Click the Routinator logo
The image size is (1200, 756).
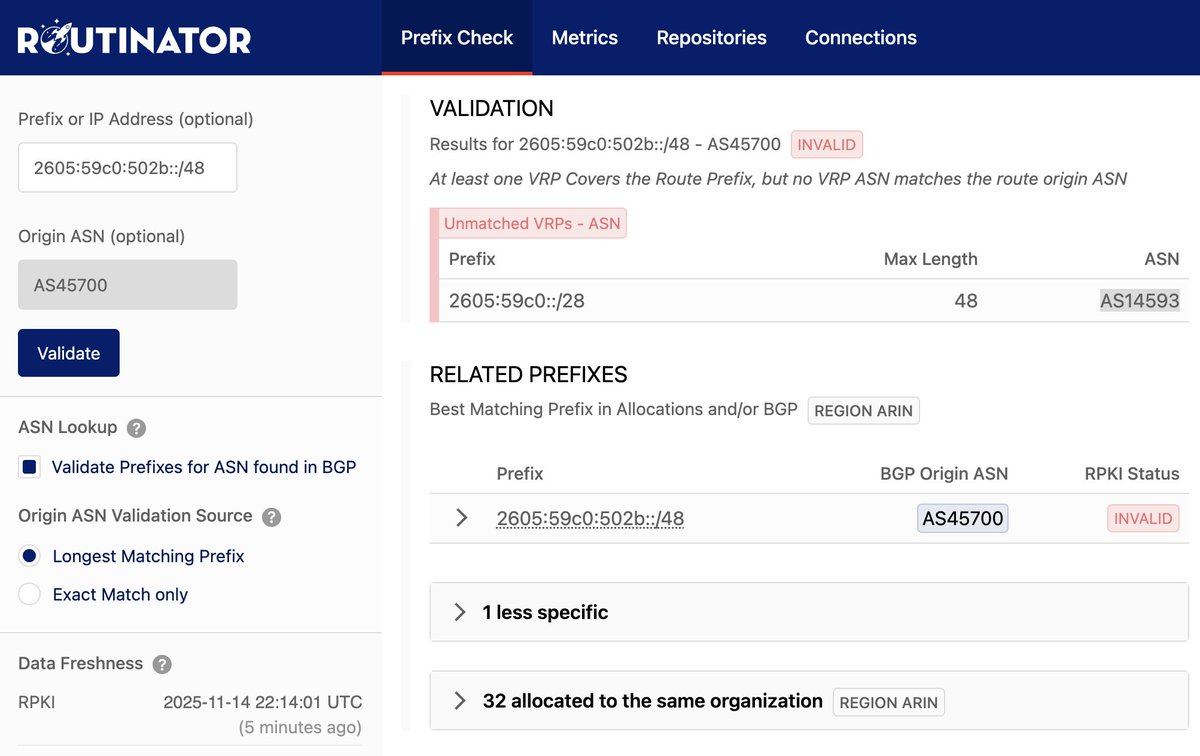[x=135, y=38]
